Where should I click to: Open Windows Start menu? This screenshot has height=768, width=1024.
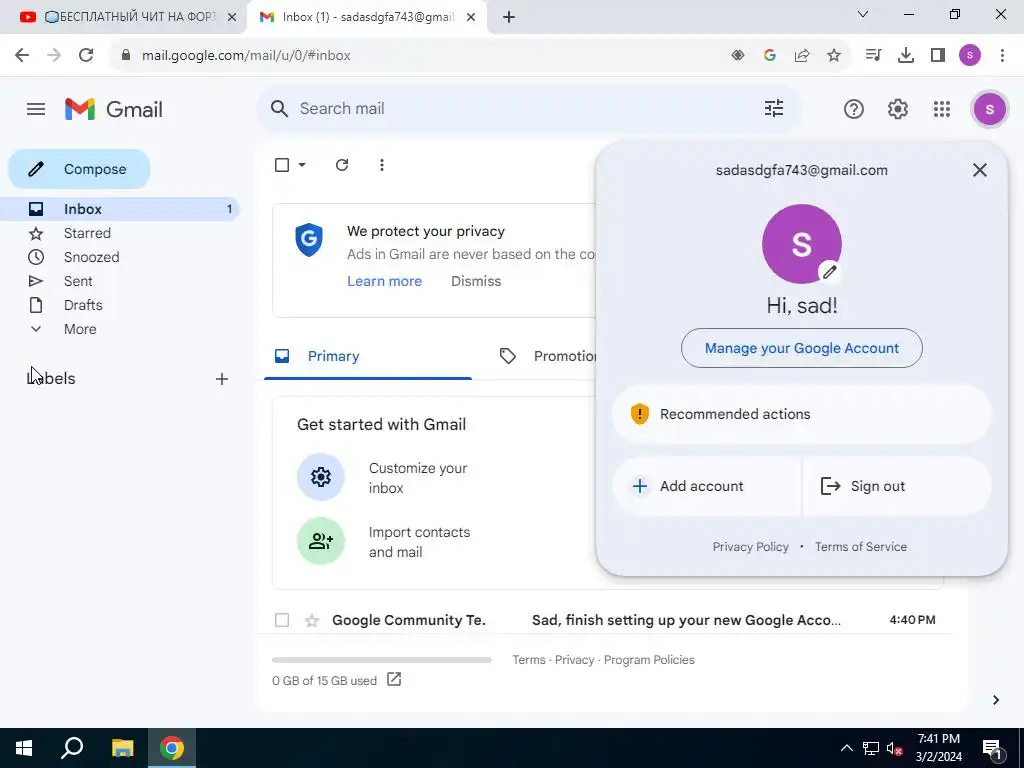pyautogui.click(x=24, y=748)
